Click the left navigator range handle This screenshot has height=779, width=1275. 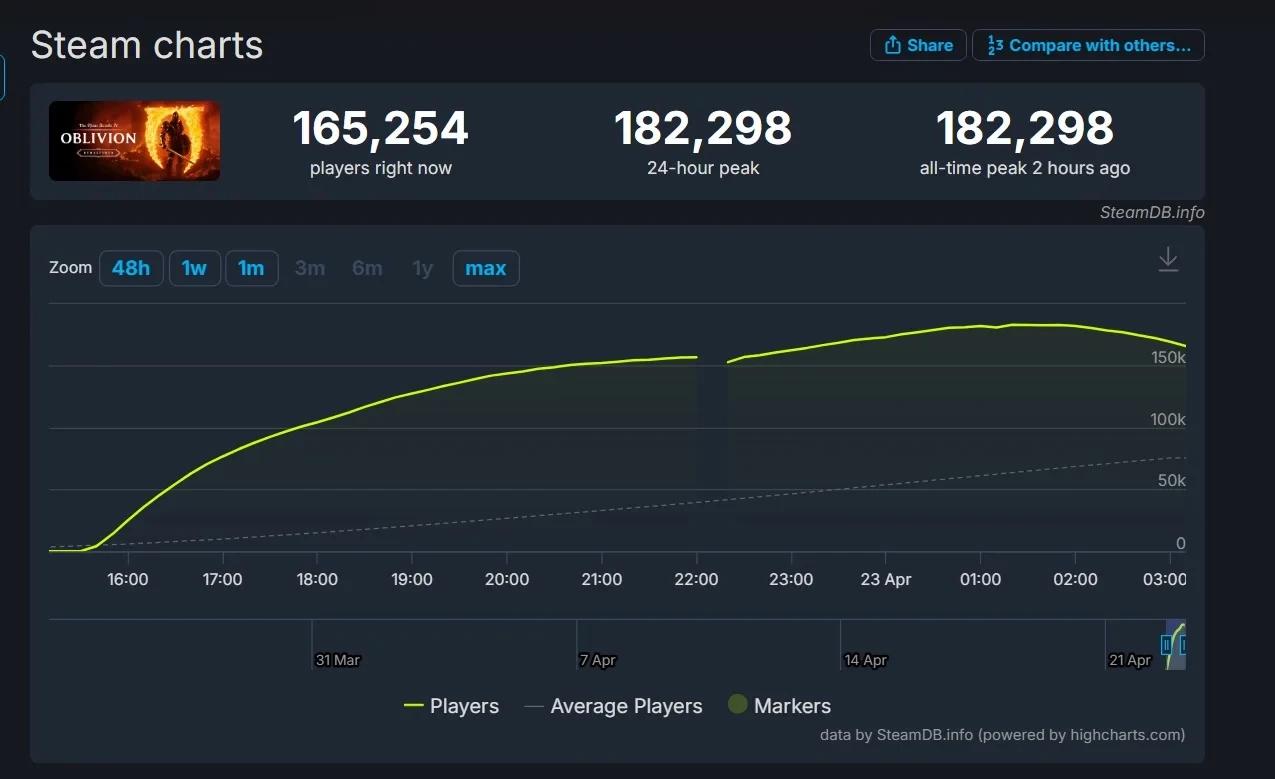(x=1166, y=645)
